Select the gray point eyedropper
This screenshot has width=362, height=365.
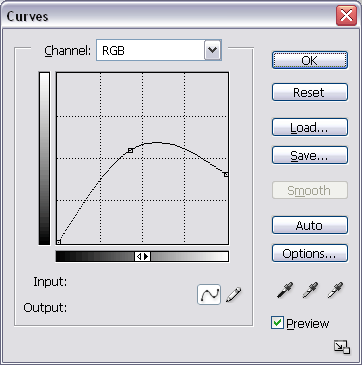(311, 290)
